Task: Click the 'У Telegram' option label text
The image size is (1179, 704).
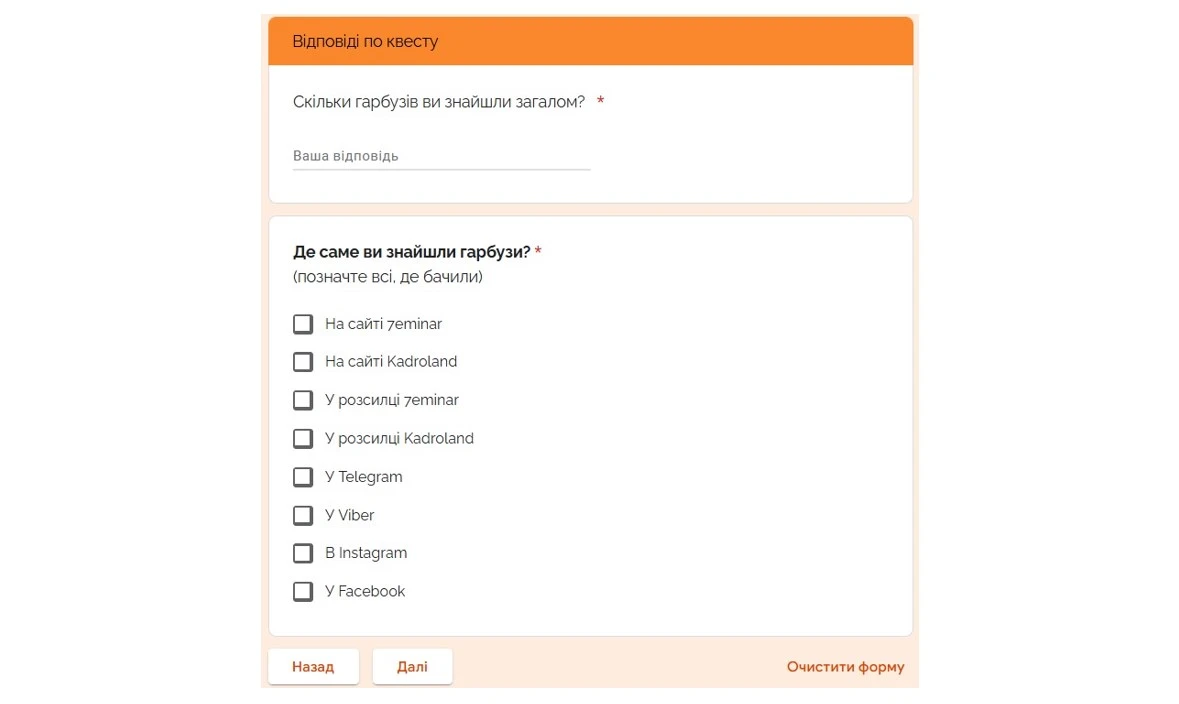Action: (x=364, y=477)
